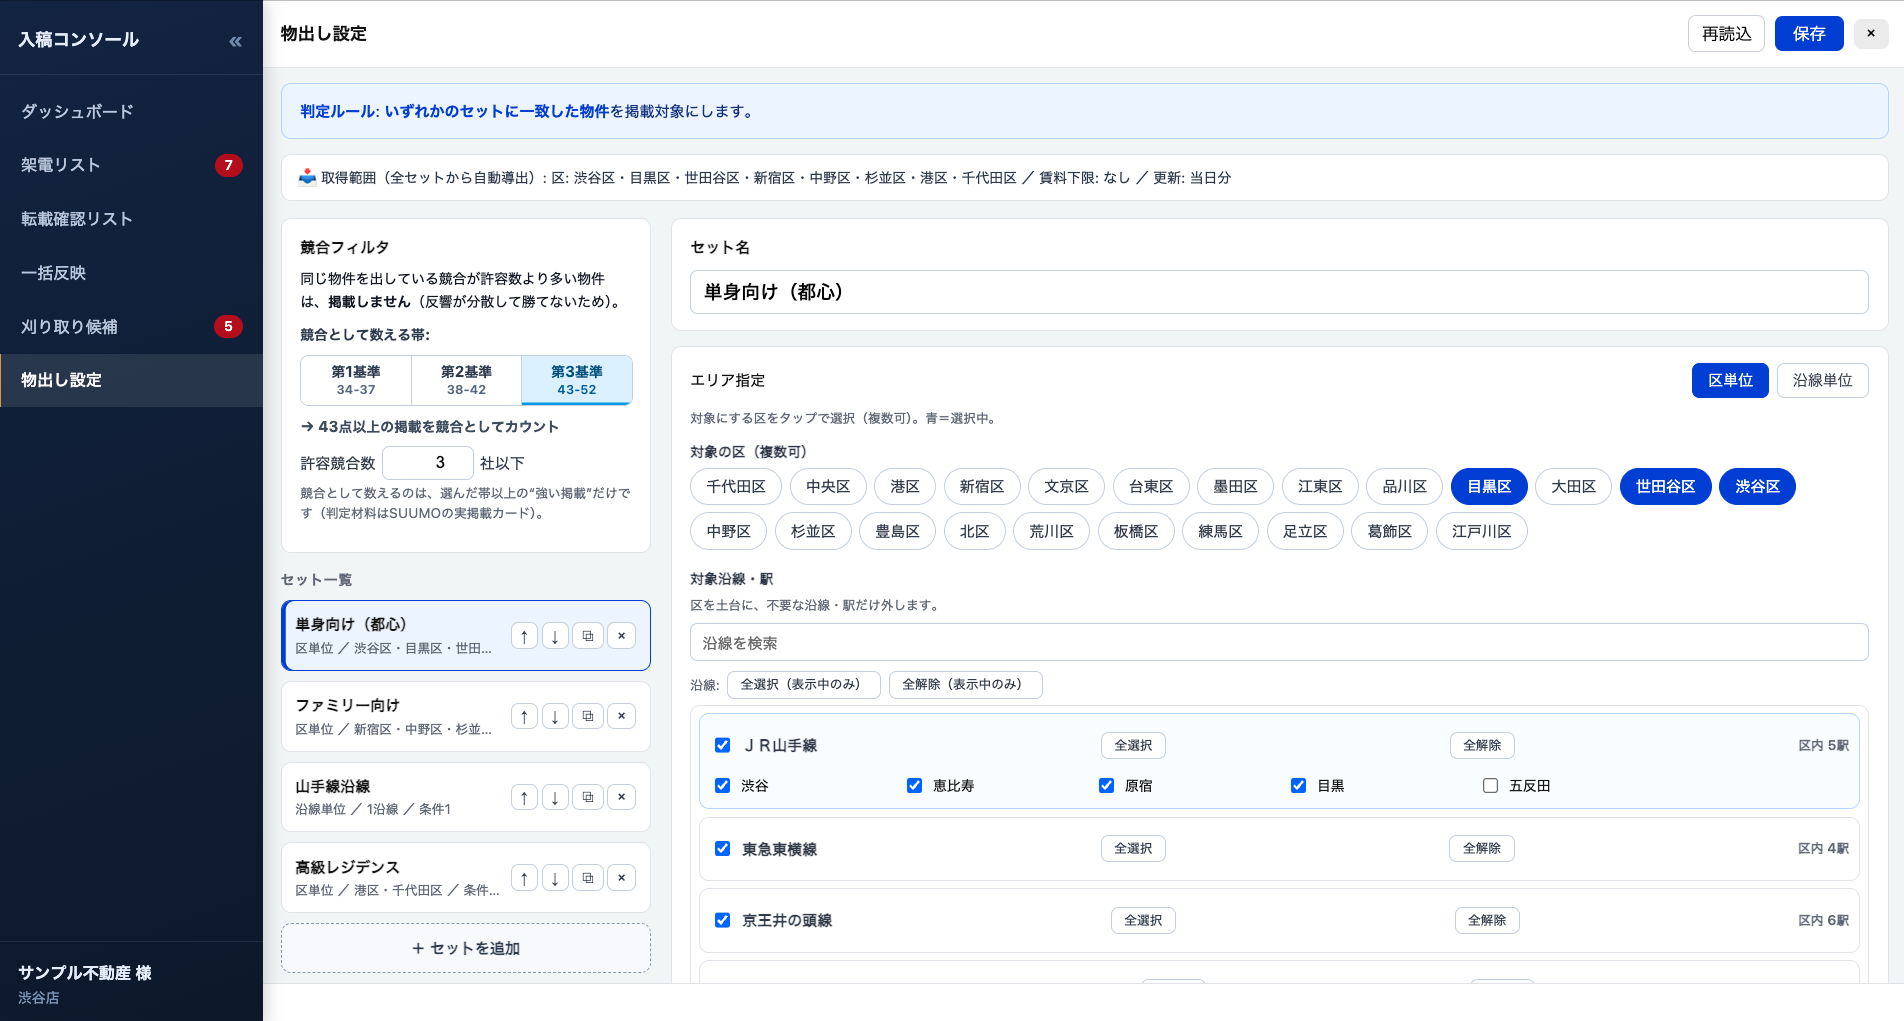Select the 杉並区 ward chip
This screenshot has height=1021, width=1904.
click(x=813, y=532)
